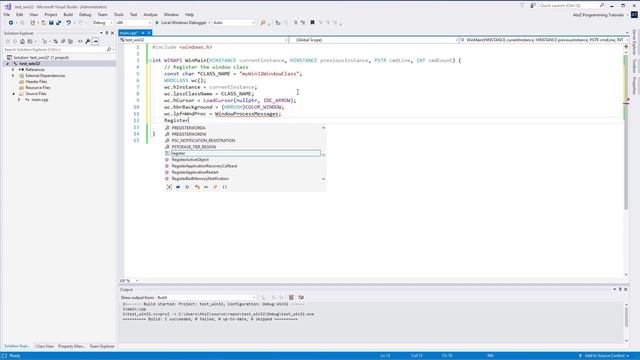The image size is (640, 360).
Task: Click the sixth filter icon below IntelliSense list
Action: (215, 187)
